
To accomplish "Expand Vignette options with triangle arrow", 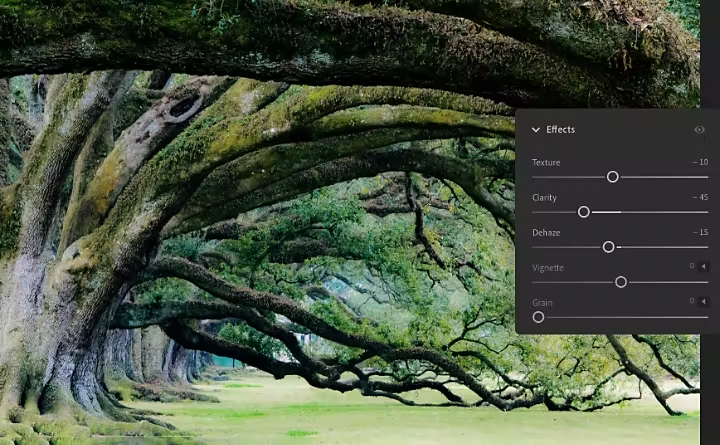I will [703, 267].
